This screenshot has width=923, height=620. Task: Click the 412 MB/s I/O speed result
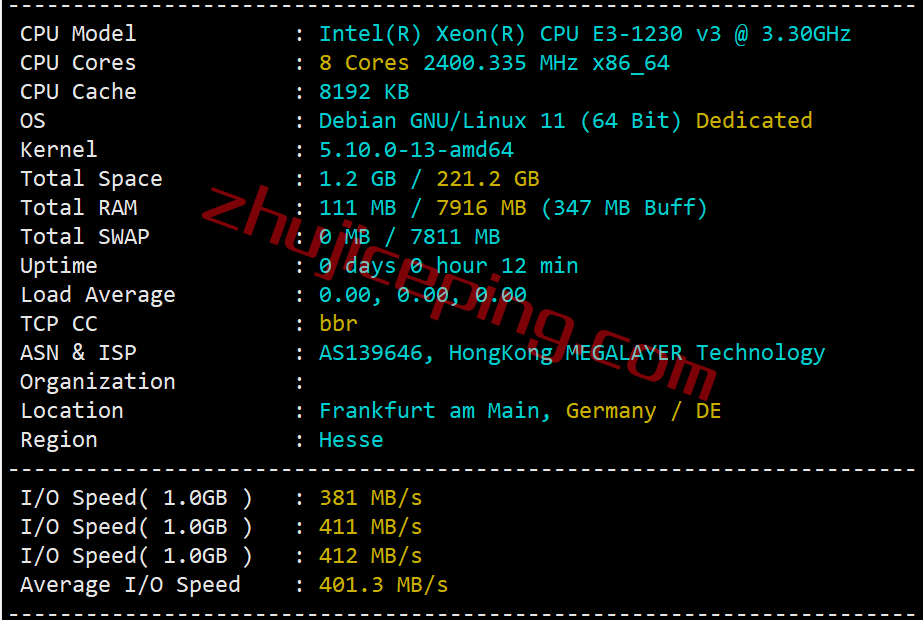pyautogui.click(x=370, y=555)
